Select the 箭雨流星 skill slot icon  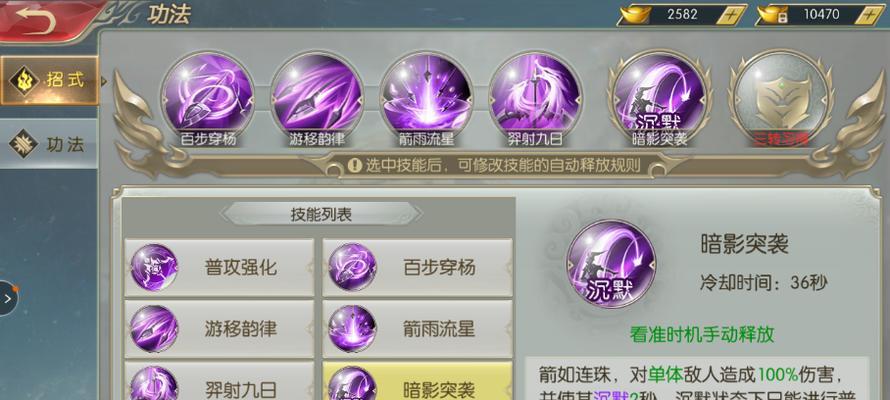(x=426, y=99)
